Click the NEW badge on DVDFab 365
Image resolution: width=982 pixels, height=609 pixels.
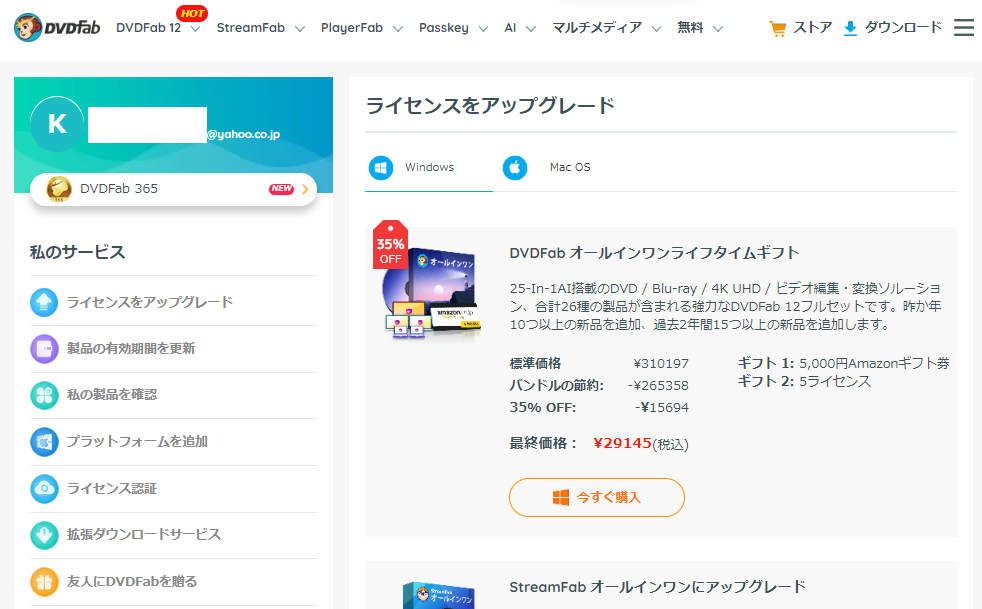tap(281, 189)
